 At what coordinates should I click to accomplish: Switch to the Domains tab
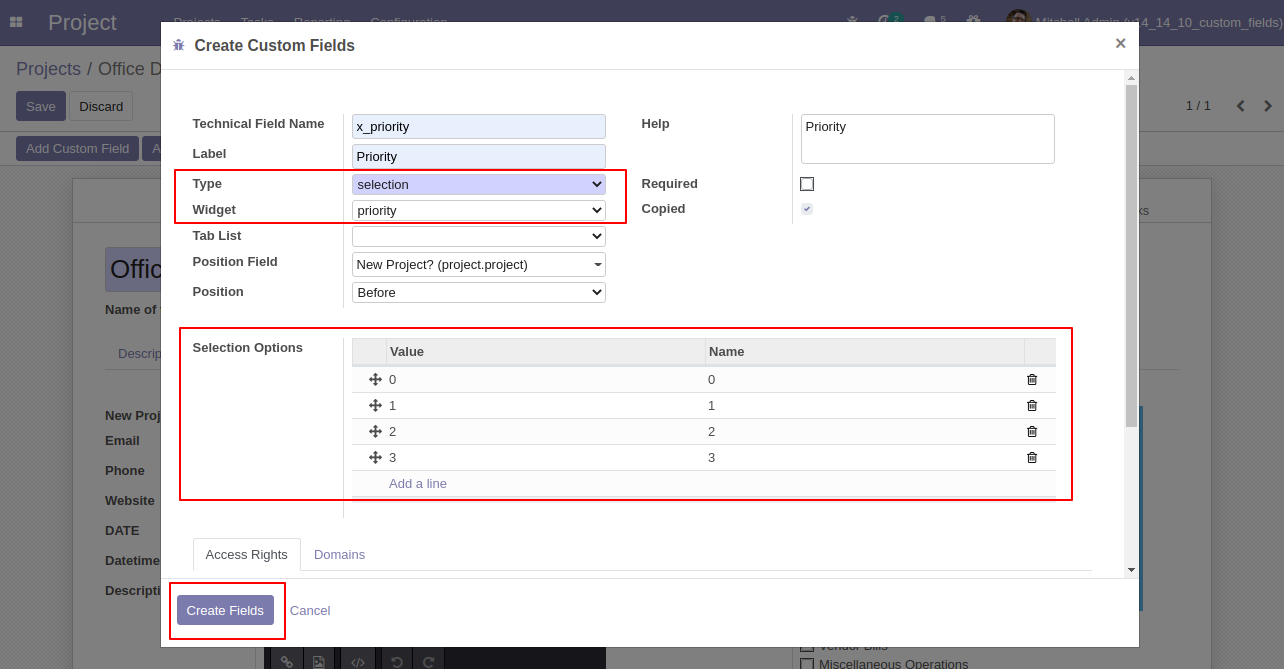coord(339,554)
